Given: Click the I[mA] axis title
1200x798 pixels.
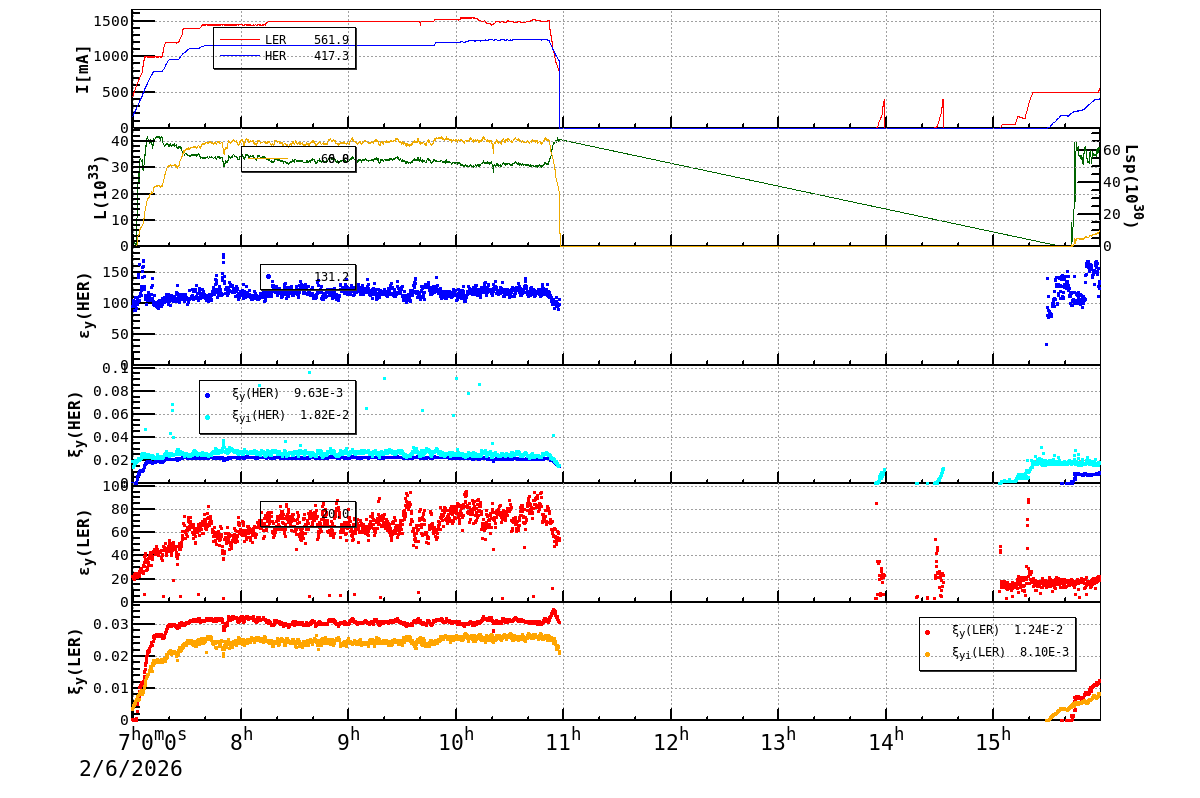Looking at the screenshot, I should pyautogui.click(x=83, y=69).
